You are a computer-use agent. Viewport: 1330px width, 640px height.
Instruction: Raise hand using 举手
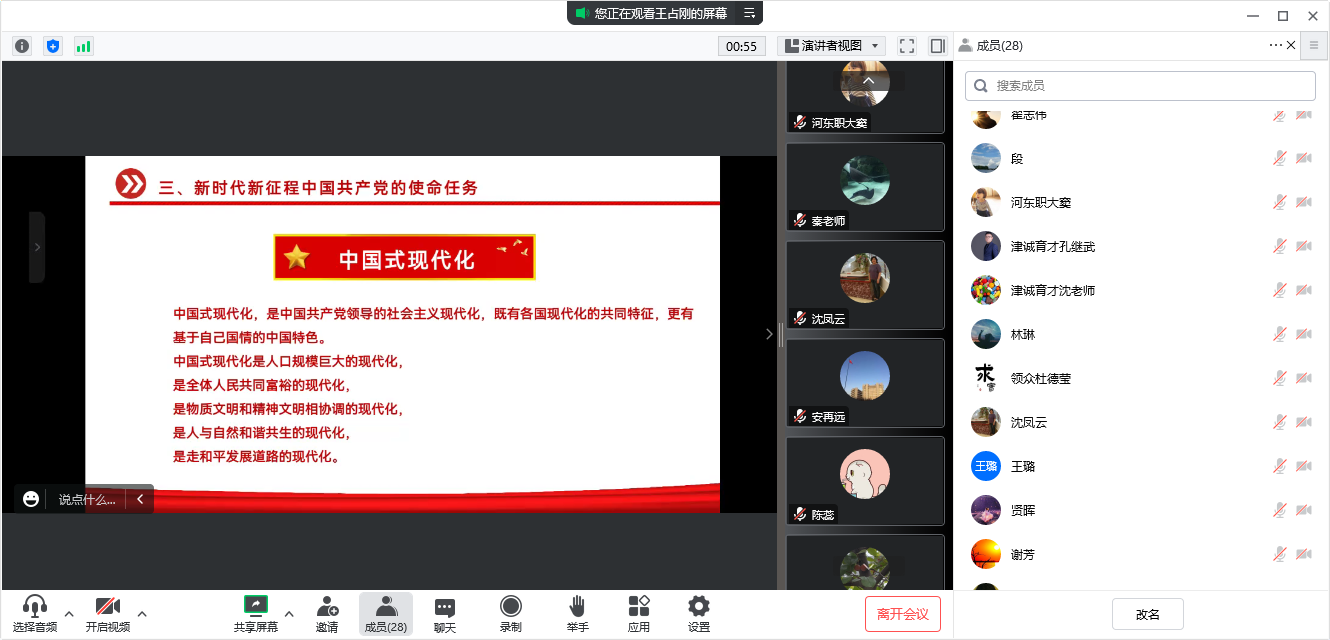click(x=577, y=613)
